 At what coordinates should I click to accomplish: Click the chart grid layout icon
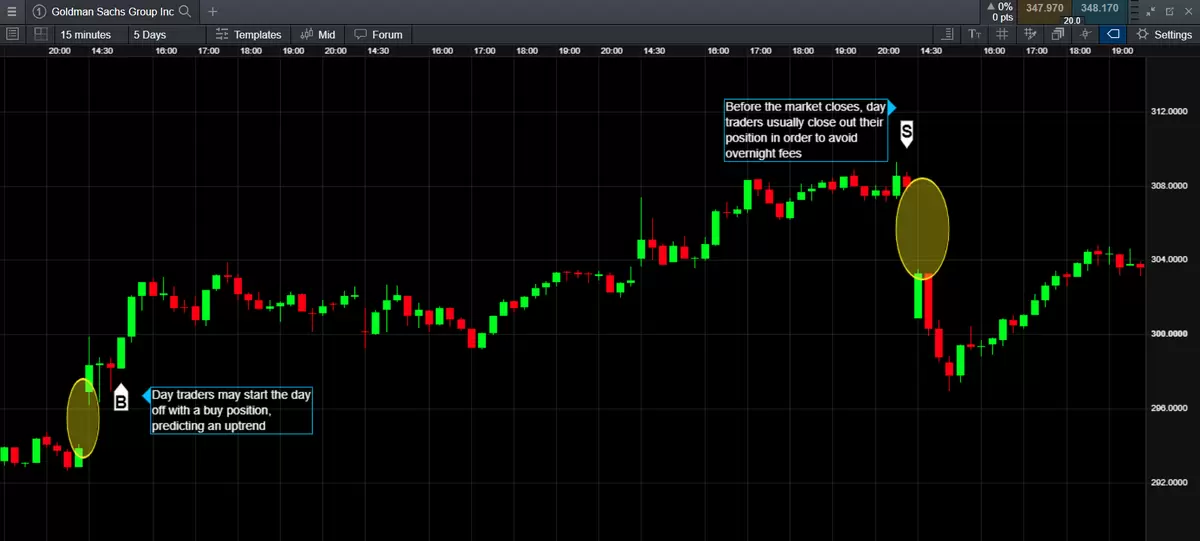(x=40, y=34)
